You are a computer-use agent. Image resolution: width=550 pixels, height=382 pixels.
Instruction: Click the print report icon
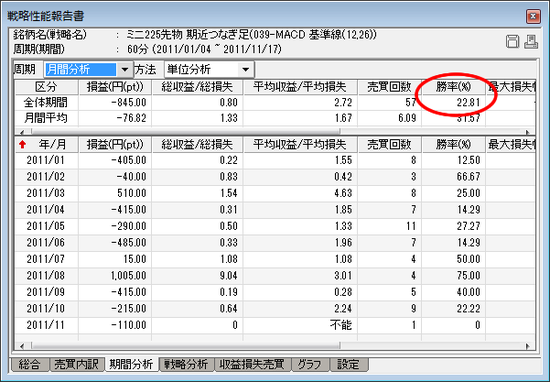(531, 41)
